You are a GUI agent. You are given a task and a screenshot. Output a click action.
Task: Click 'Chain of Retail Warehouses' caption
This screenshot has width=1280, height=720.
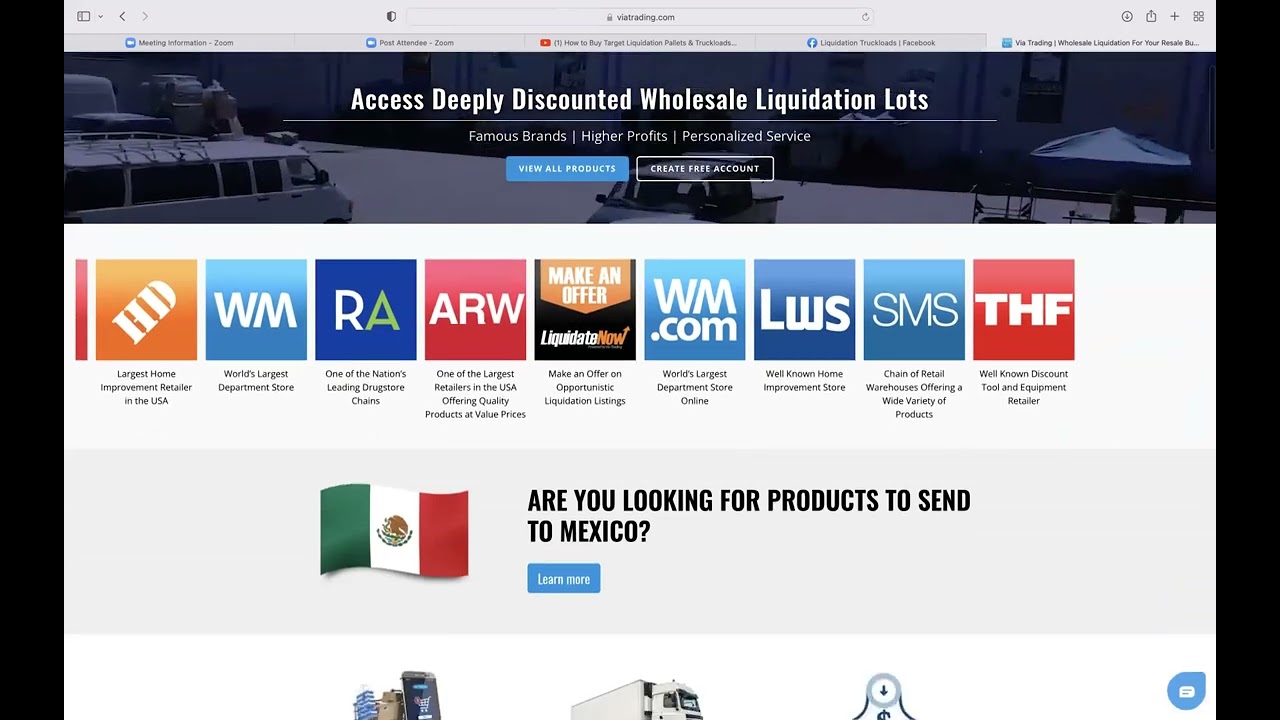point(914,394)
